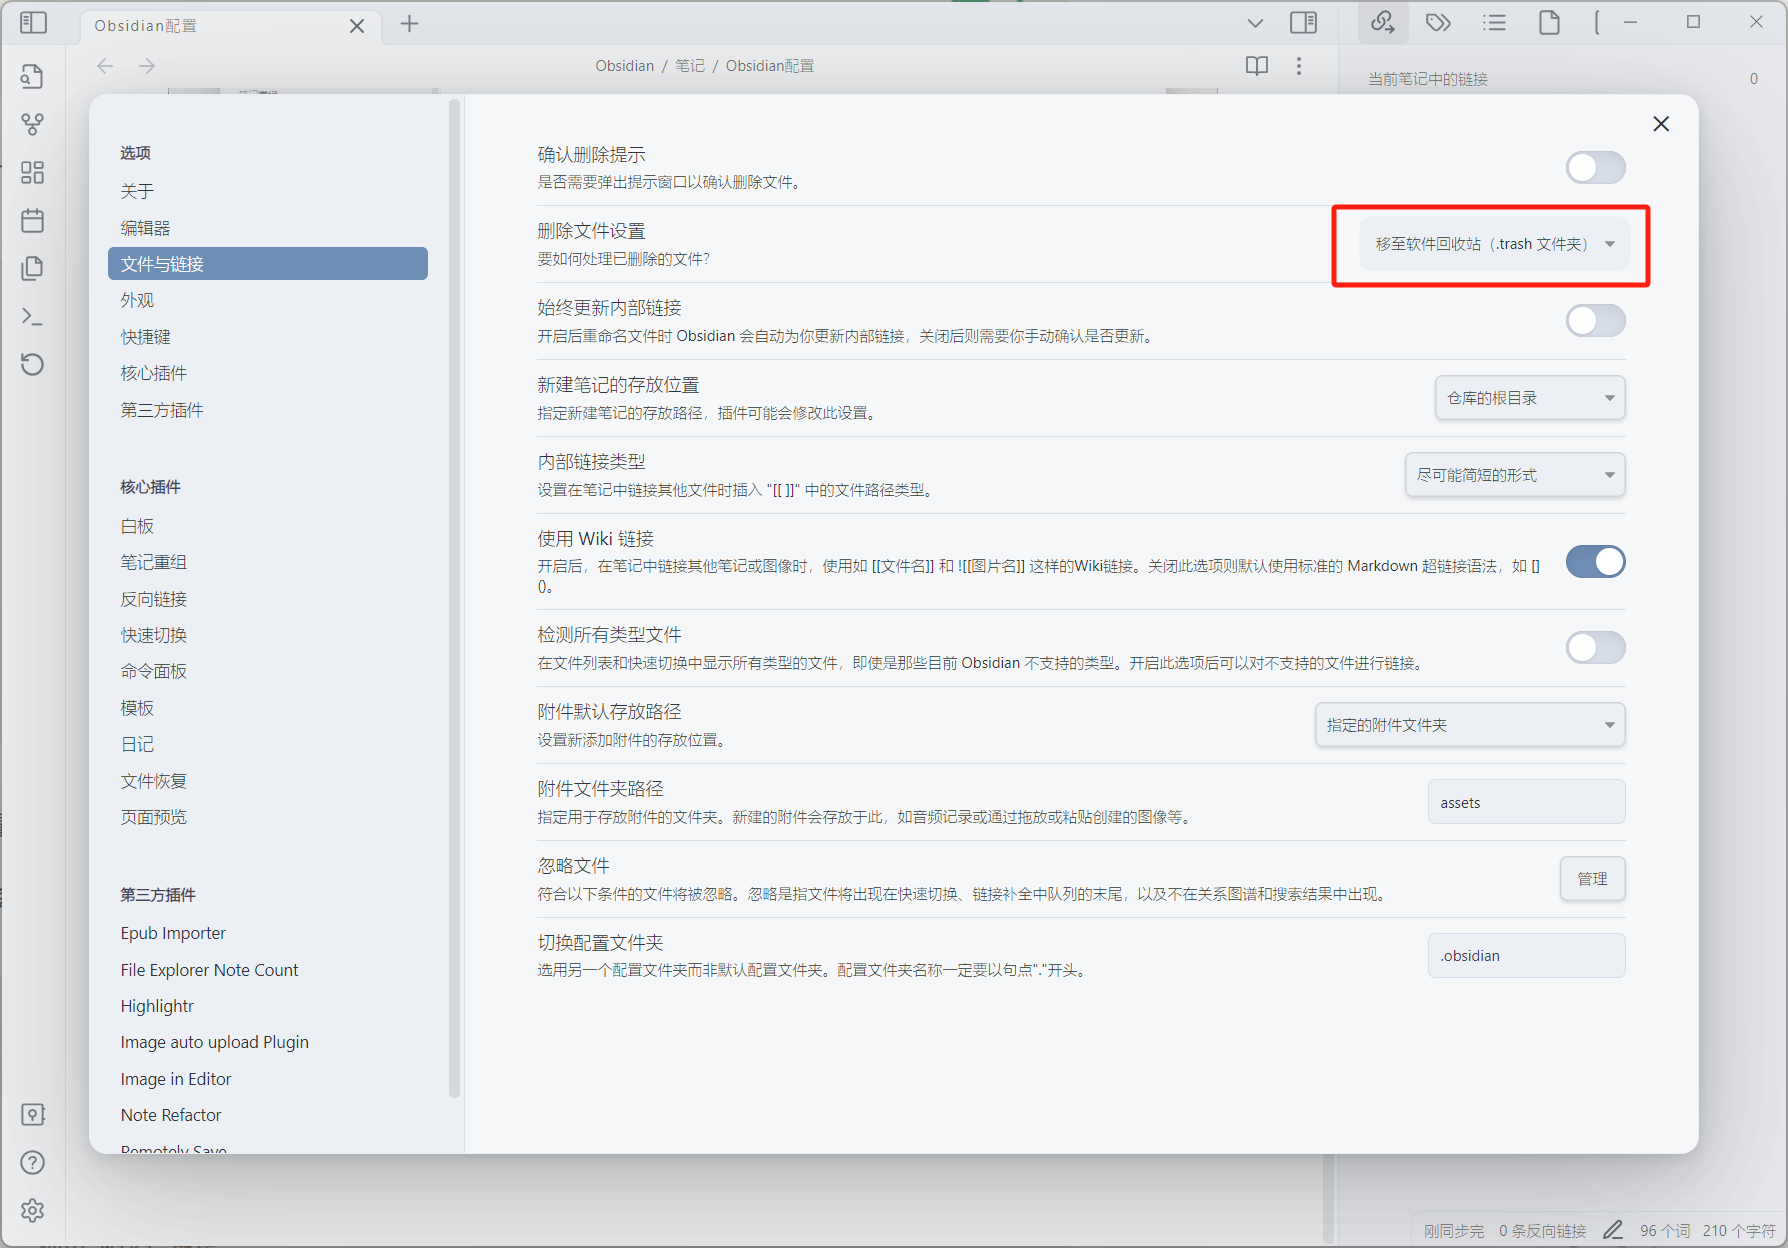Toggle the left sidebar collapse icon
The image size is (1788, 1248).
(x=33, y=23)
